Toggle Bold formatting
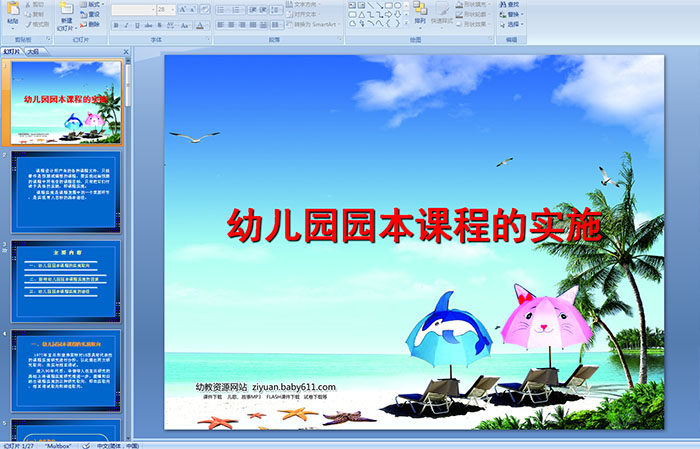This screenshot has width=700, height=449. click(x=116, y=25)
